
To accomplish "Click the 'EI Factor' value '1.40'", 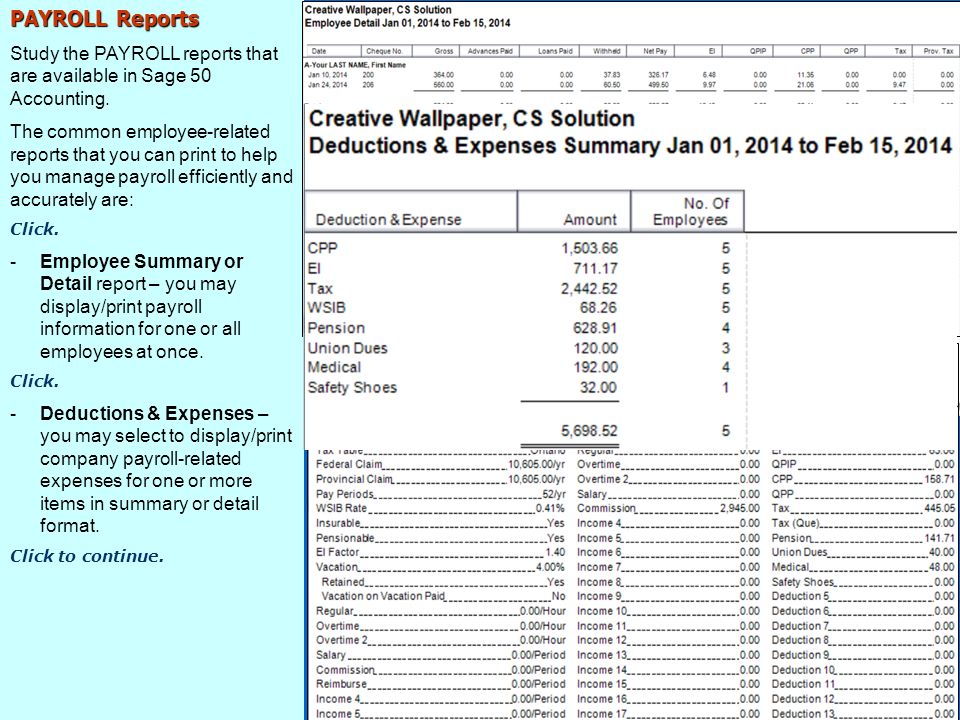I will (x=555, y=553).
